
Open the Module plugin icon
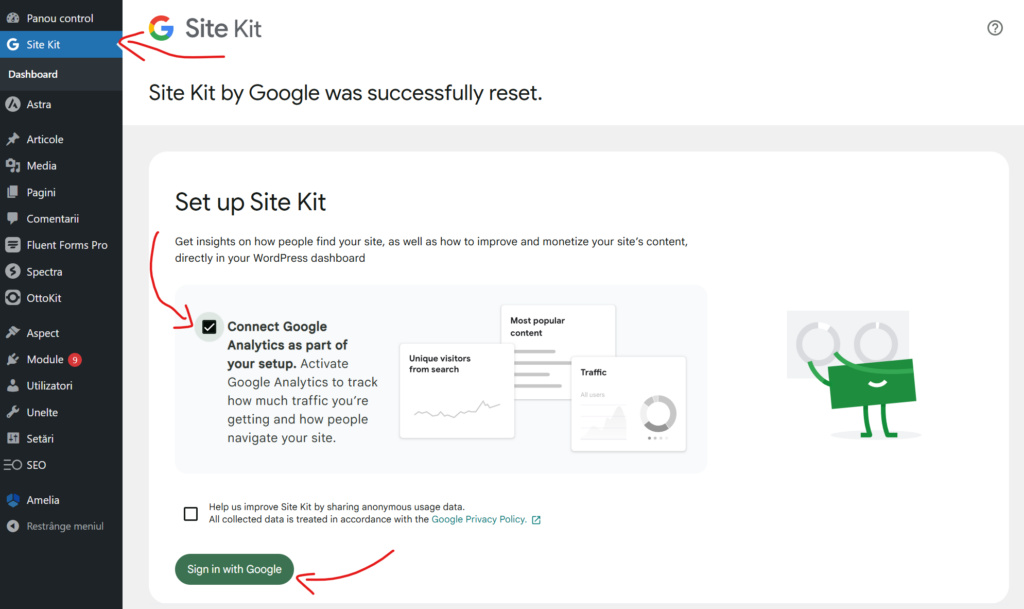point(12,359)
